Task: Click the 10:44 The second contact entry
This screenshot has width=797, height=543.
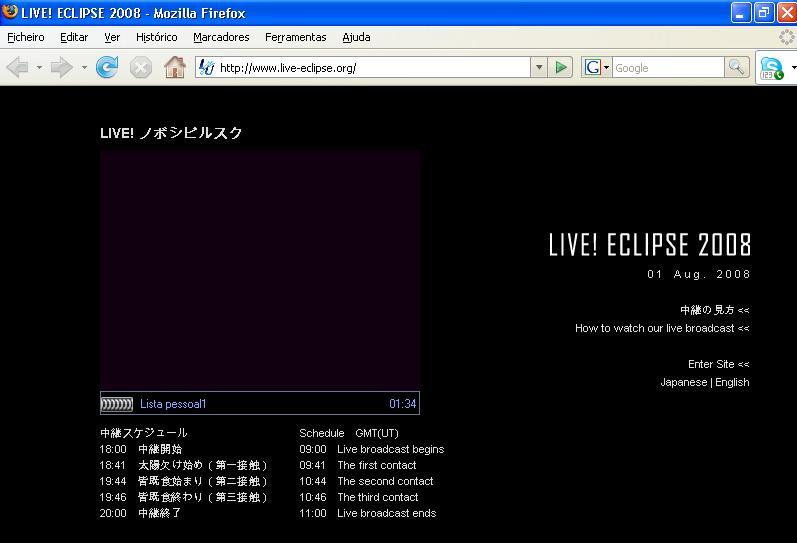Action: (366, 481)
